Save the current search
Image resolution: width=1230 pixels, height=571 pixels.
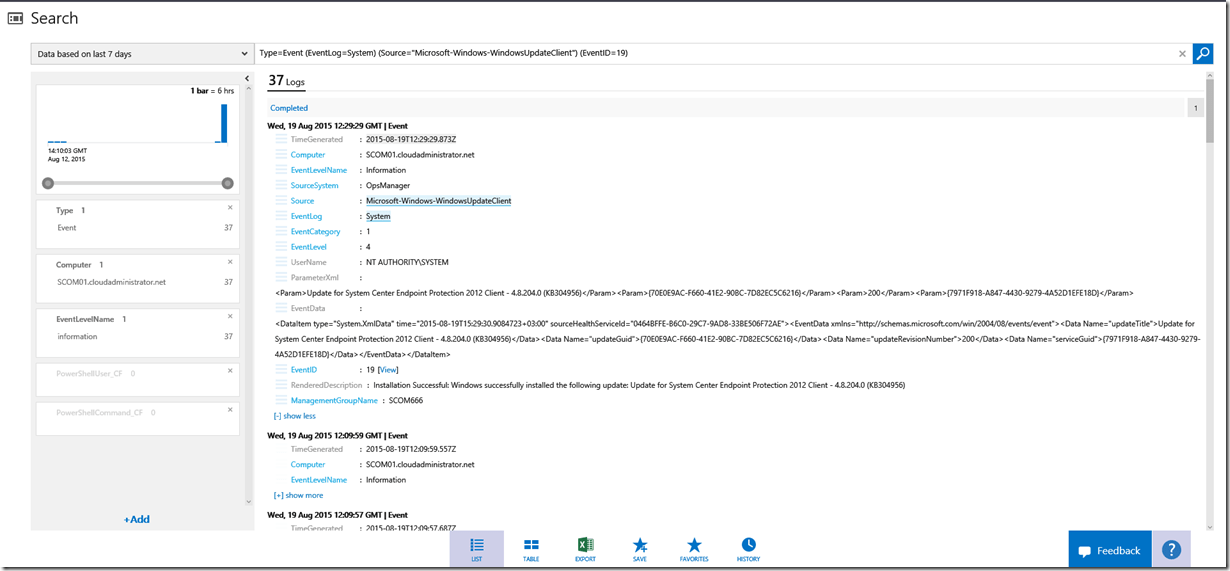click(x=640, y=549)
